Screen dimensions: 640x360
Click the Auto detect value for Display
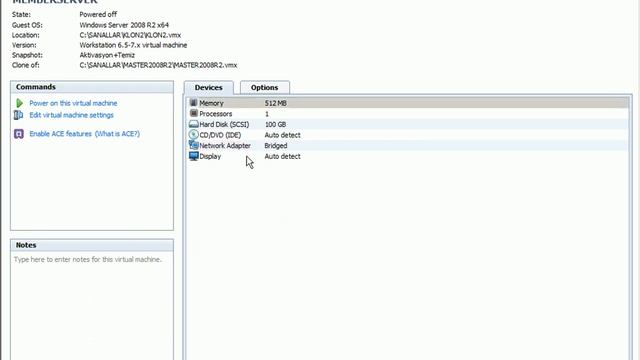click(x=282, y=156)
